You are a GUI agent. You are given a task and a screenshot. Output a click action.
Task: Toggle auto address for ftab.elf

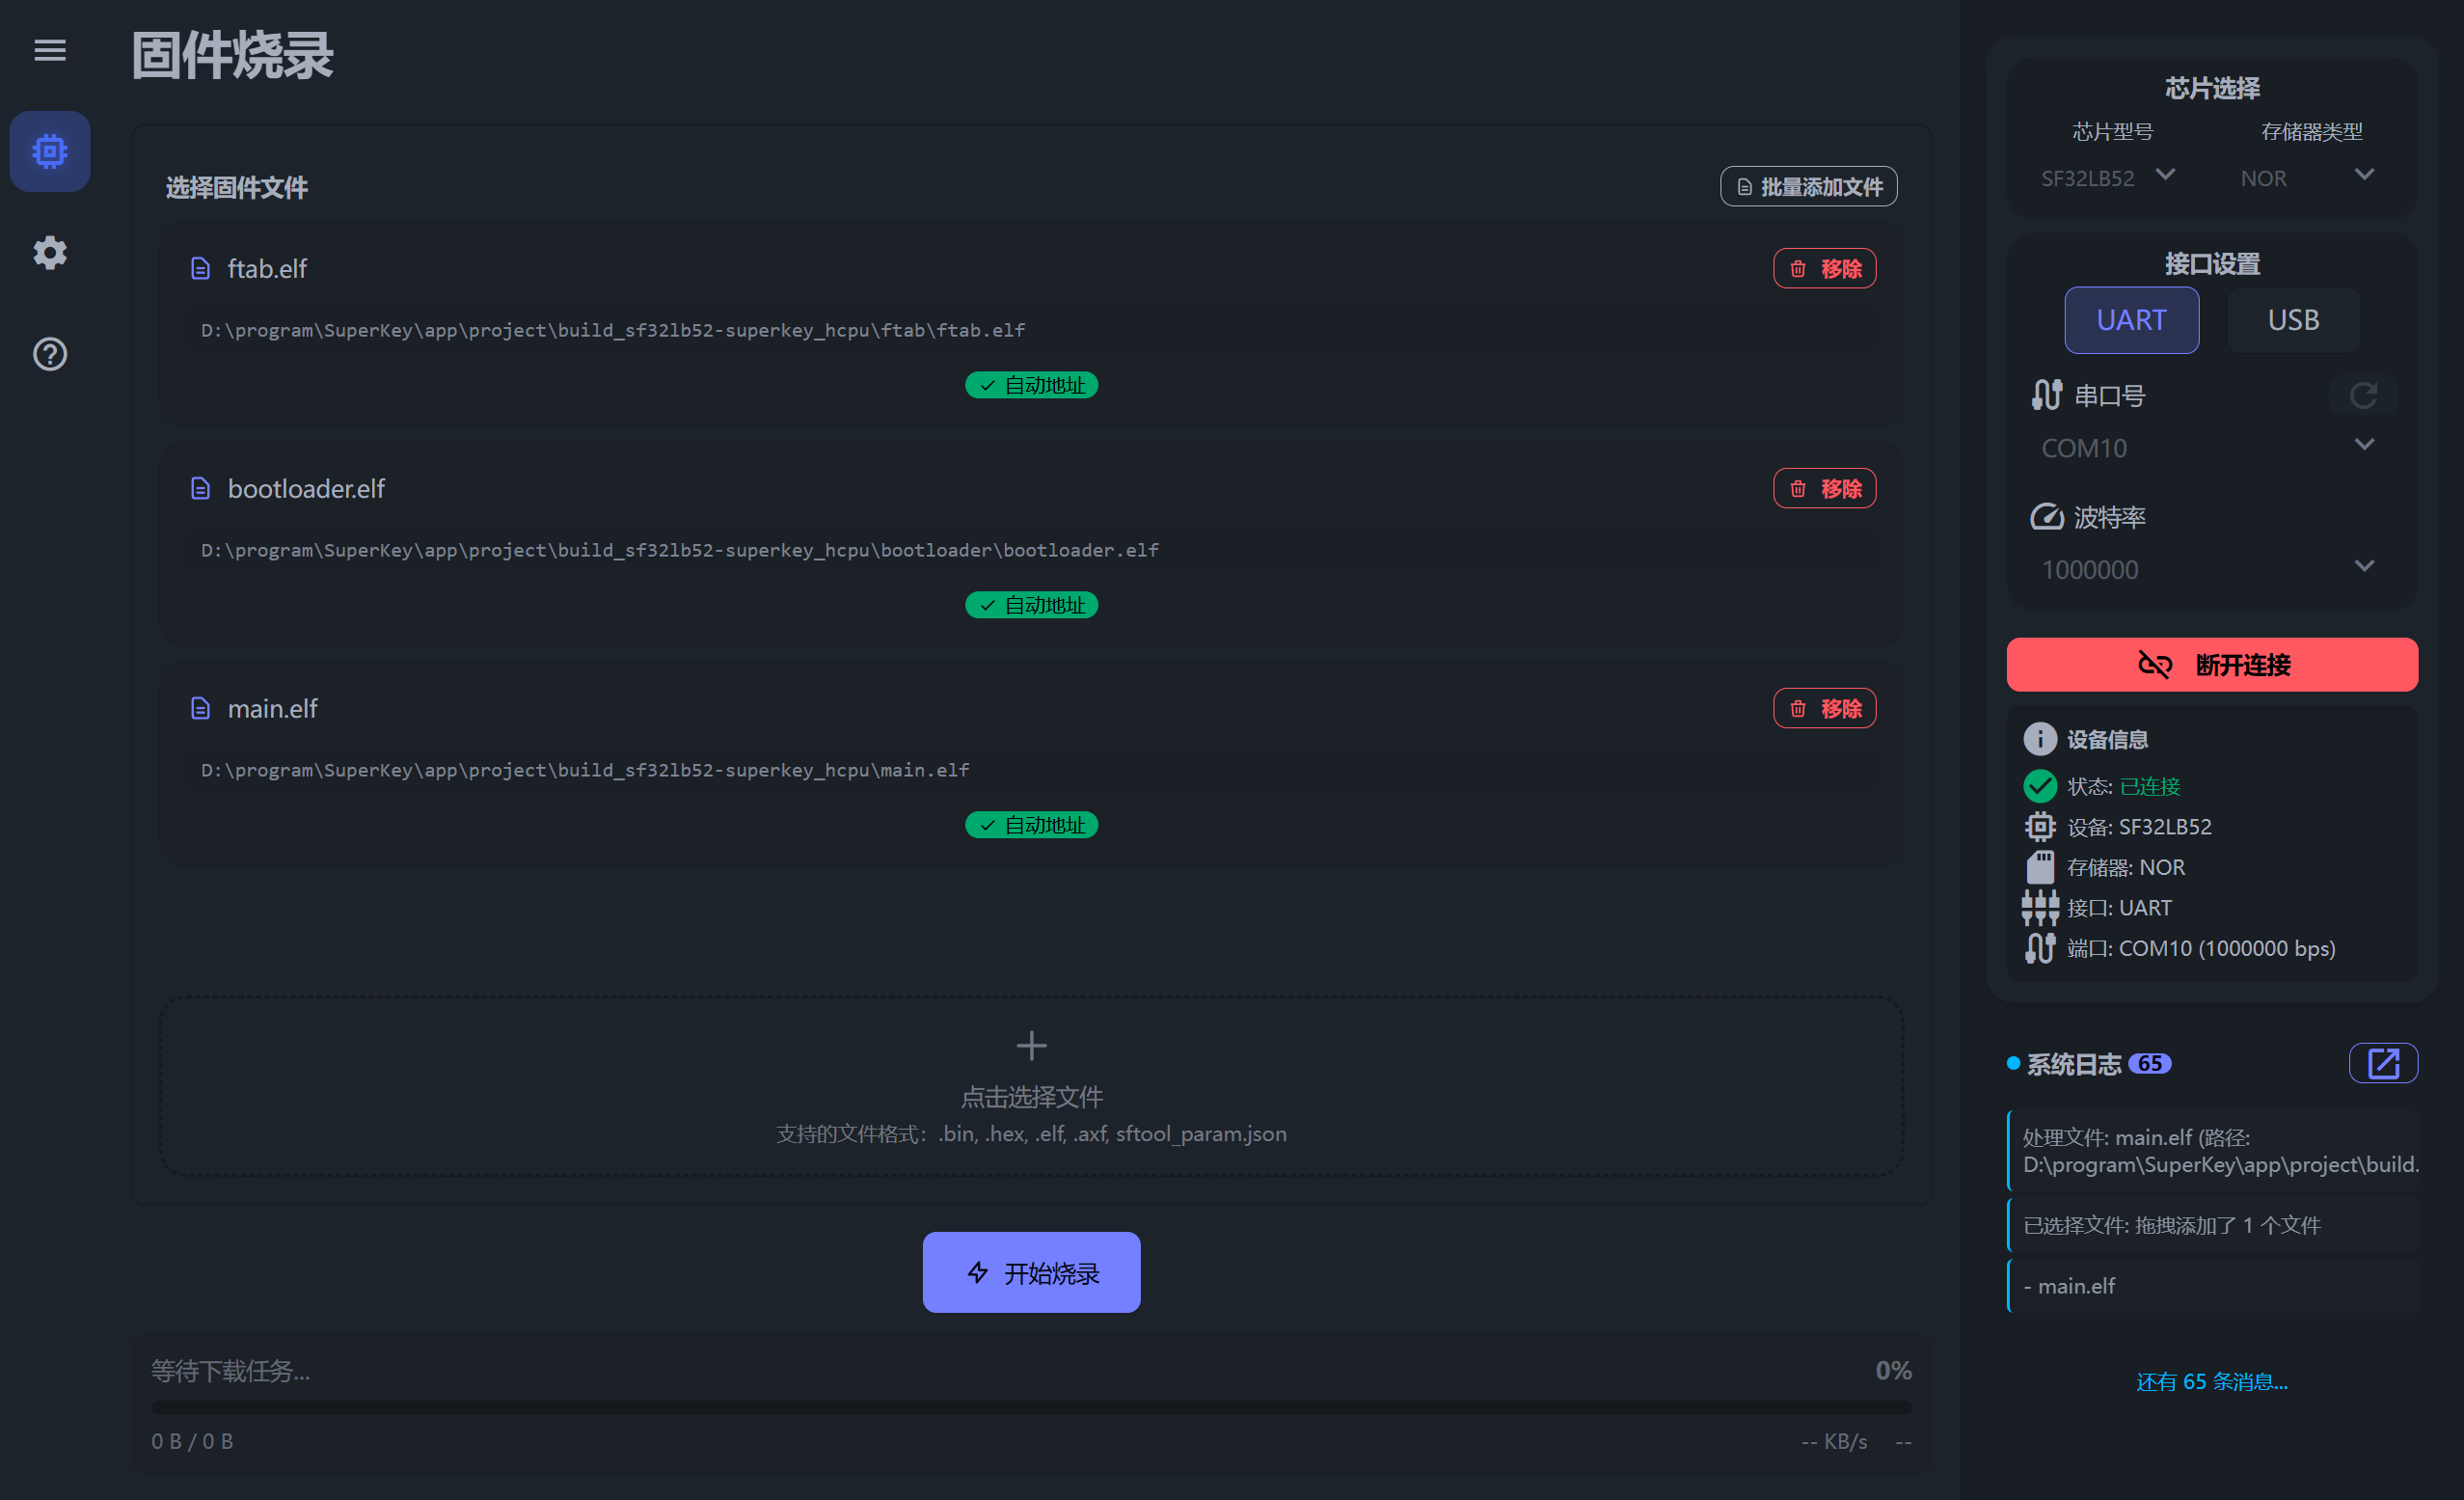(1031, 385)
